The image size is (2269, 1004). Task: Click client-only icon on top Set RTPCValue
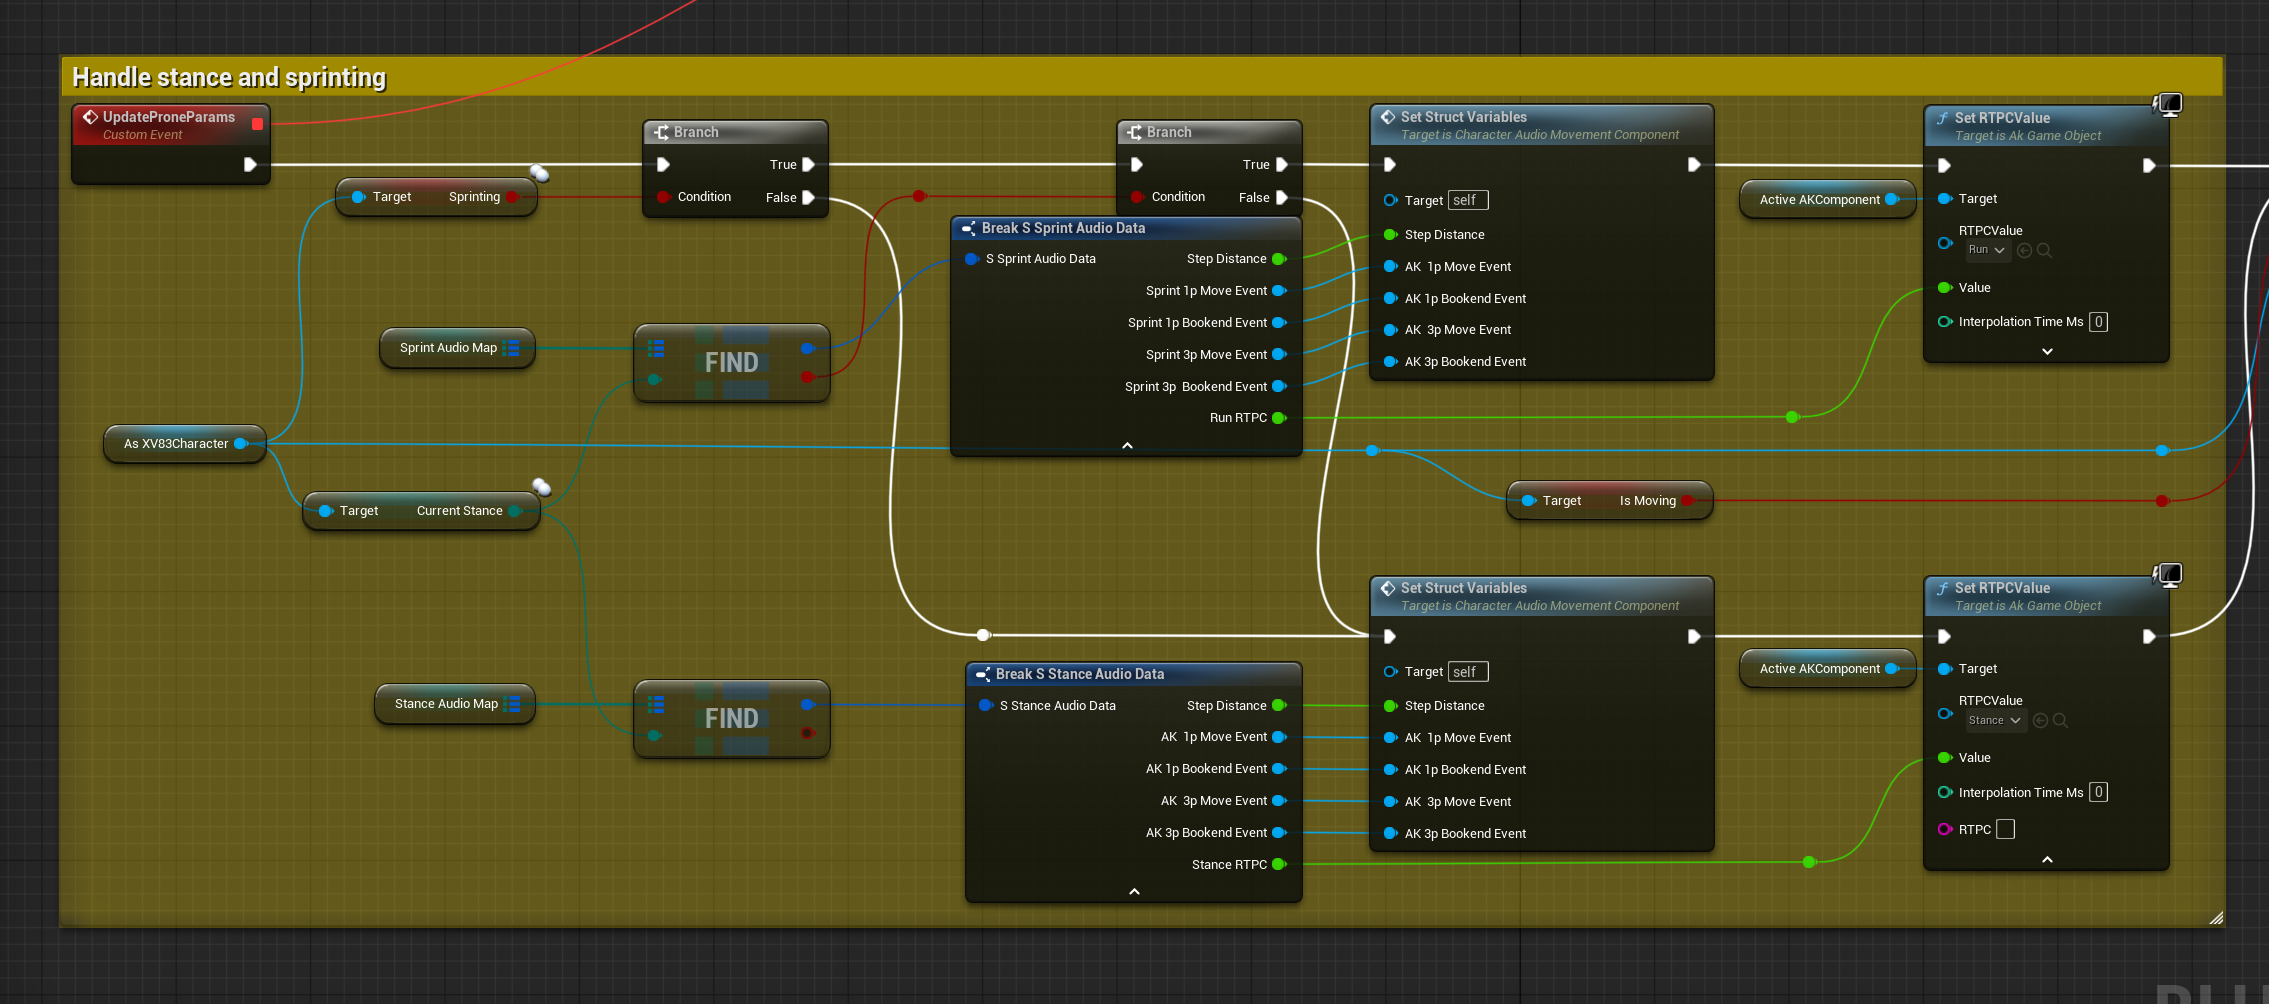coord(2167,104)
